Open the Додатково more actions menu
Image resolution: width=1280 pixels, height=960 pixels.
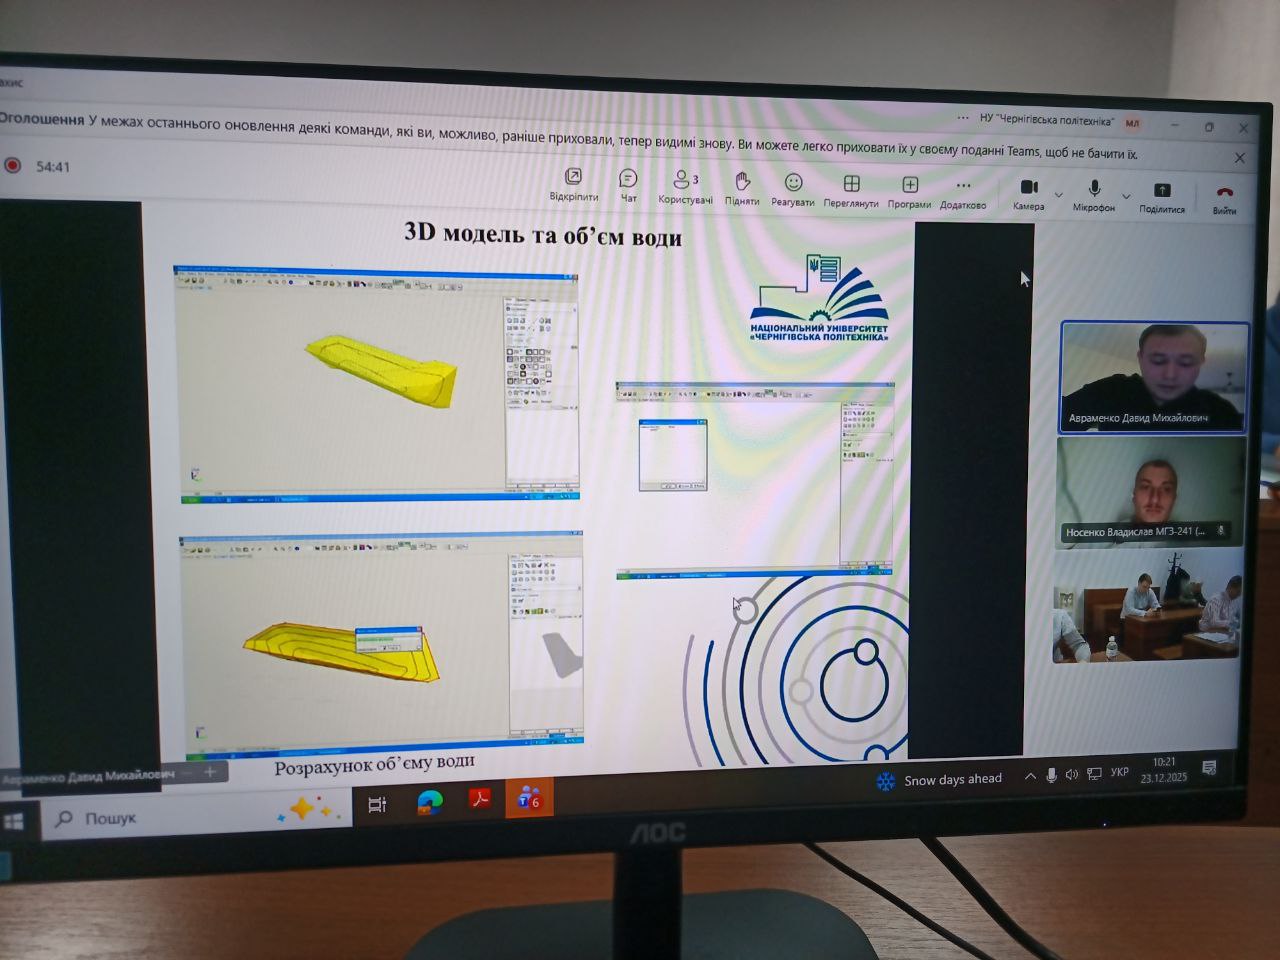963,189
